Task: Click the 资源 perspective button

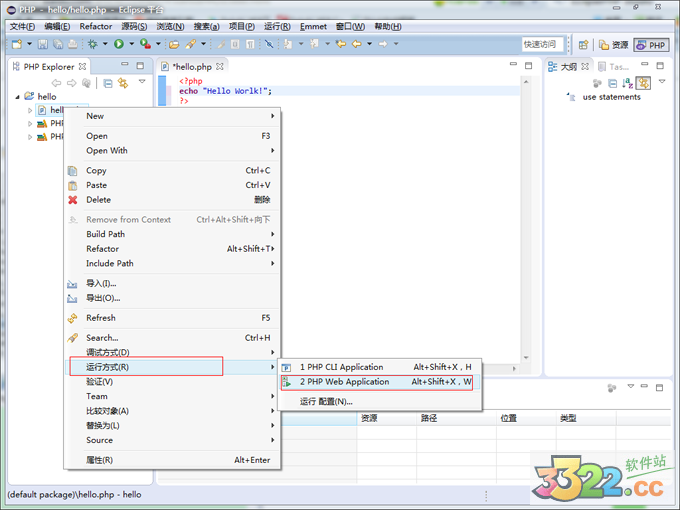Action: tap(614, 45)
